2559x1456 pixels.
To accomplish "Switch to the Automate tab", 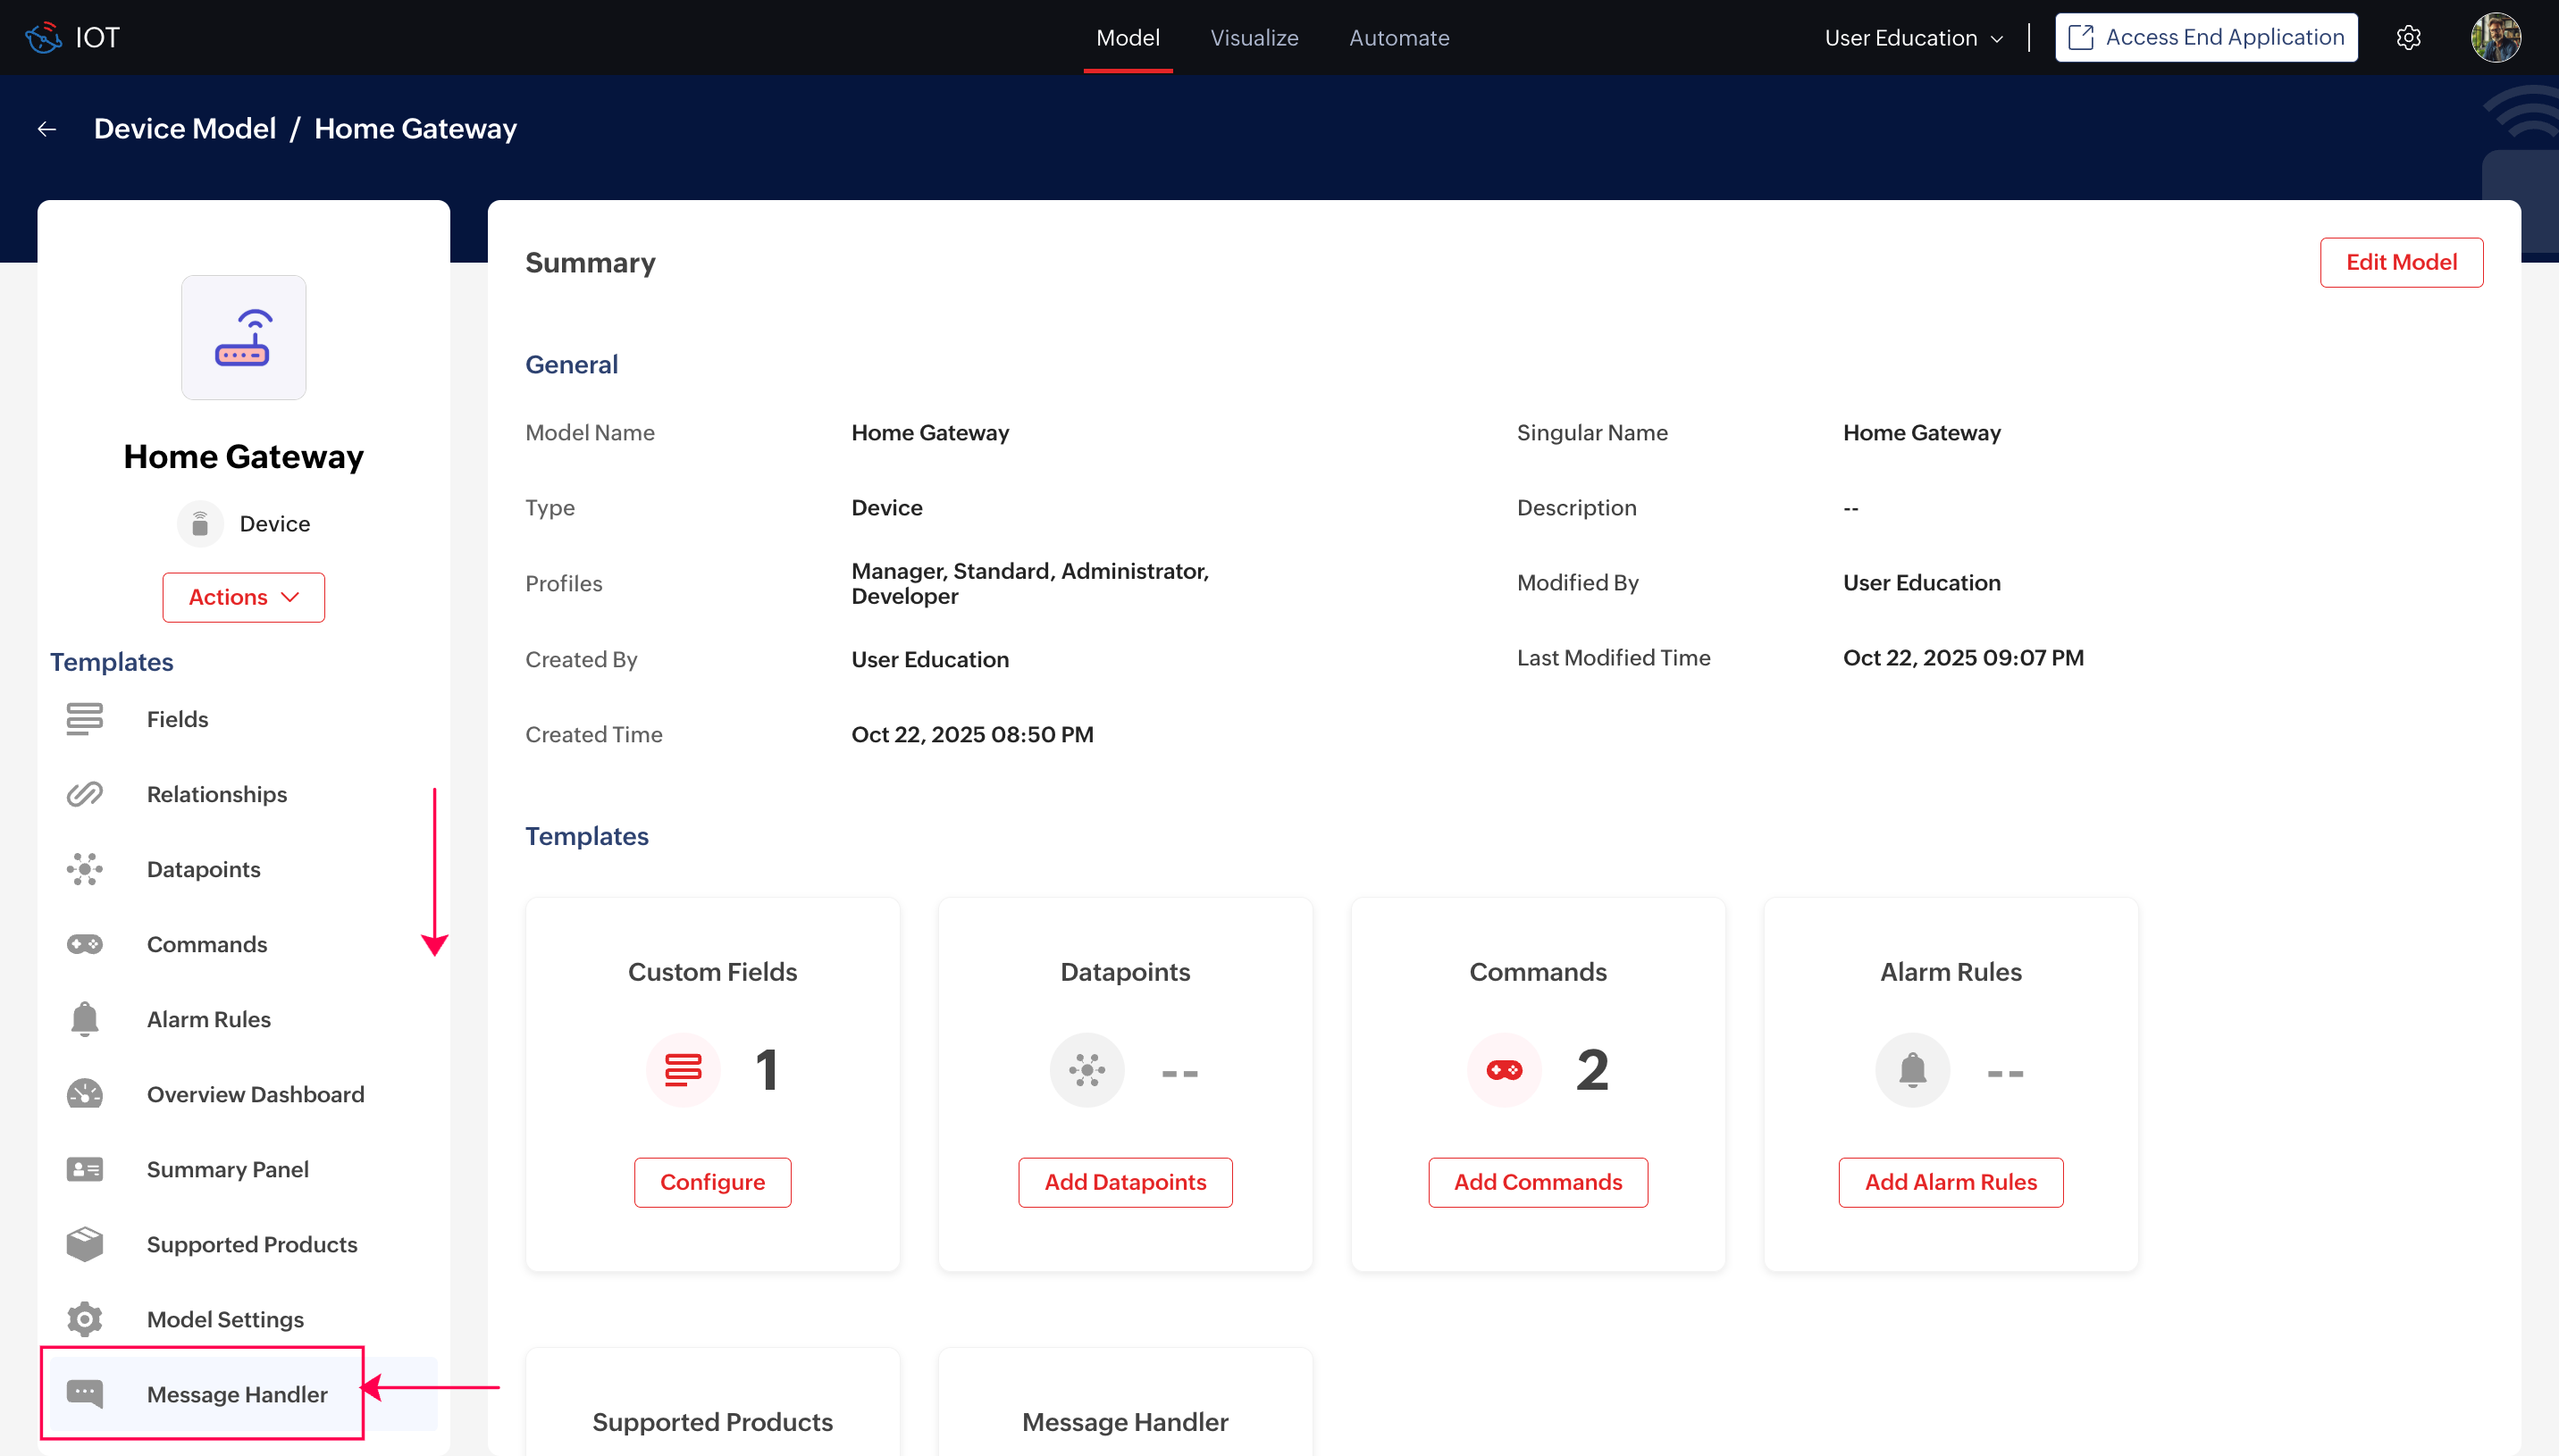I will tap(1398, 38).
